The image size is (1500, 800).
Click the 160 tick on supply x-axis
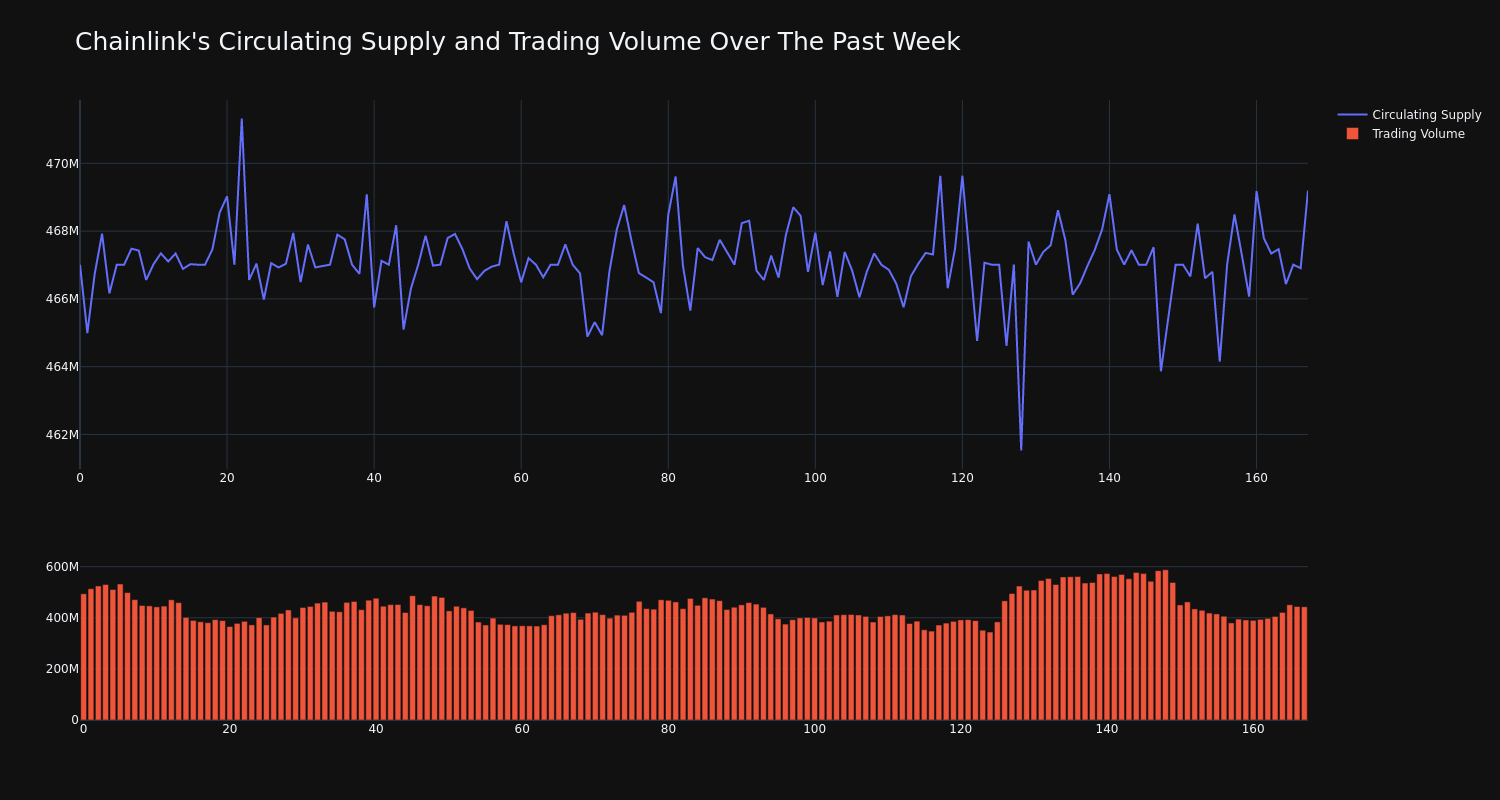pos(1256,478)
